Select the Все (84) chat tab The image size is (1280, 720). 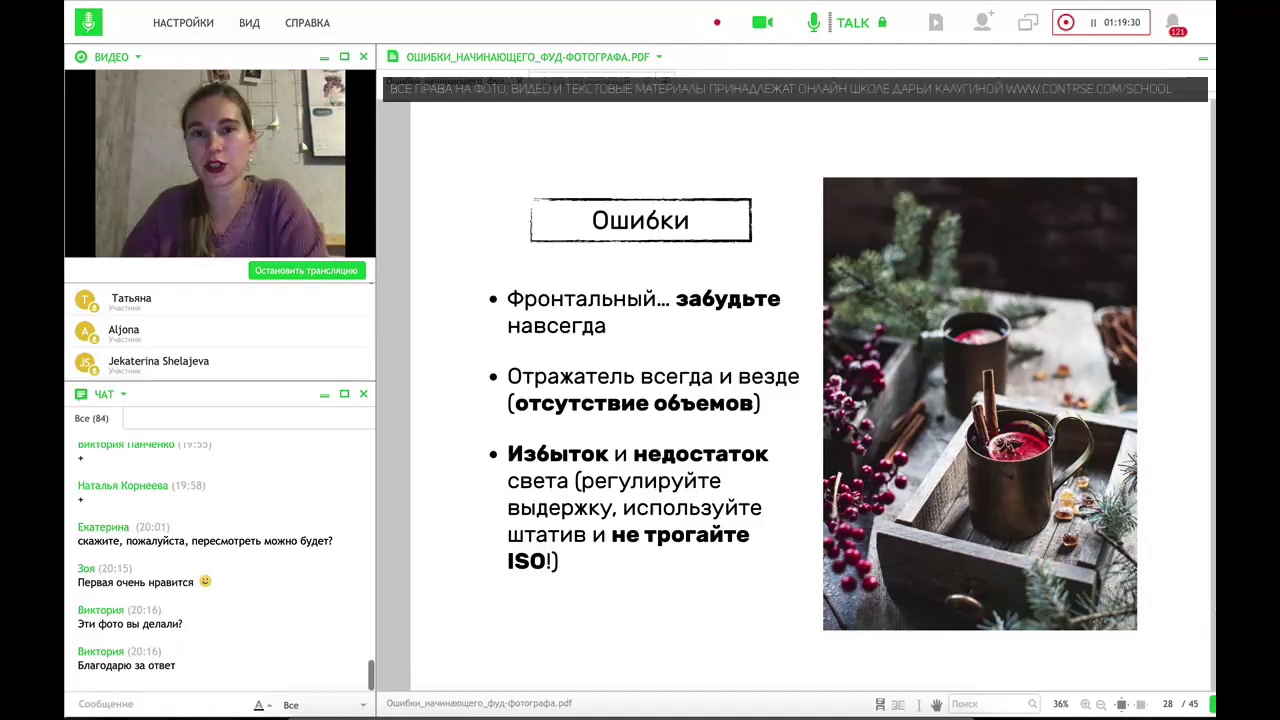[92, 418]
